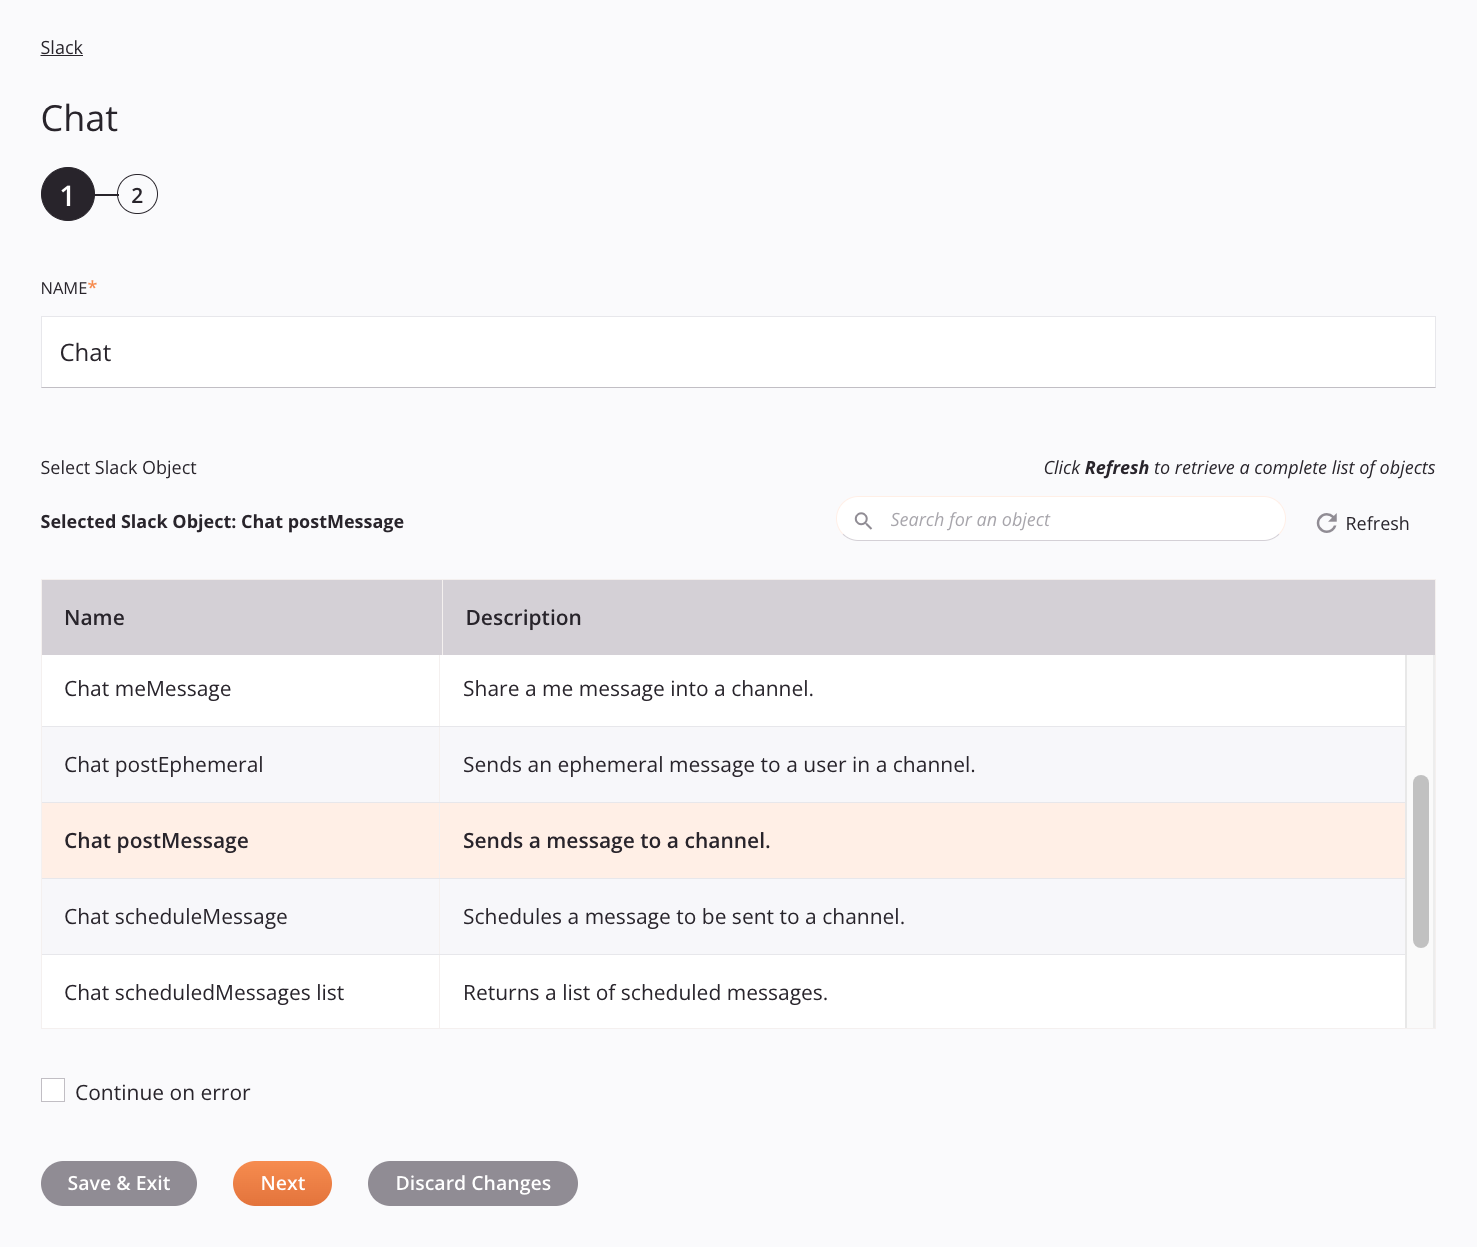This screenshot has height=1247, width=1477.
Task: Click 'Returns a list of scheduled messages.' cell
Action: coord(645,993)
